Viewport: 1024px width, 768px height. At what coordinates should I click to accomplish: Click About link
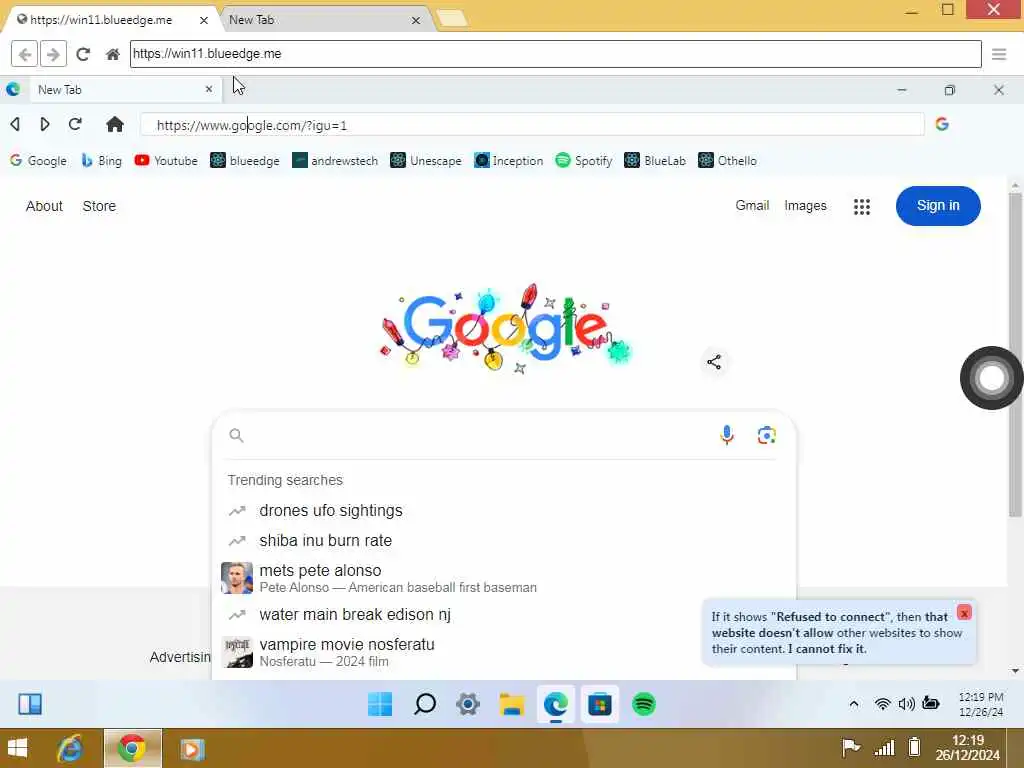click(44, 206)
